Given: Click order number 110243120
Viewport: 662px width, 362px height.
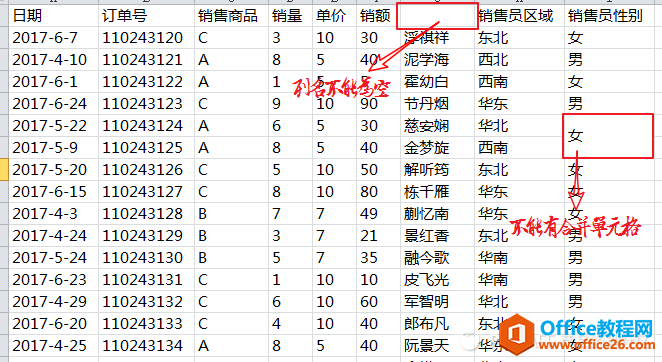Looking at the screenshot, I should pyautogui.click(x=147, y=38).
